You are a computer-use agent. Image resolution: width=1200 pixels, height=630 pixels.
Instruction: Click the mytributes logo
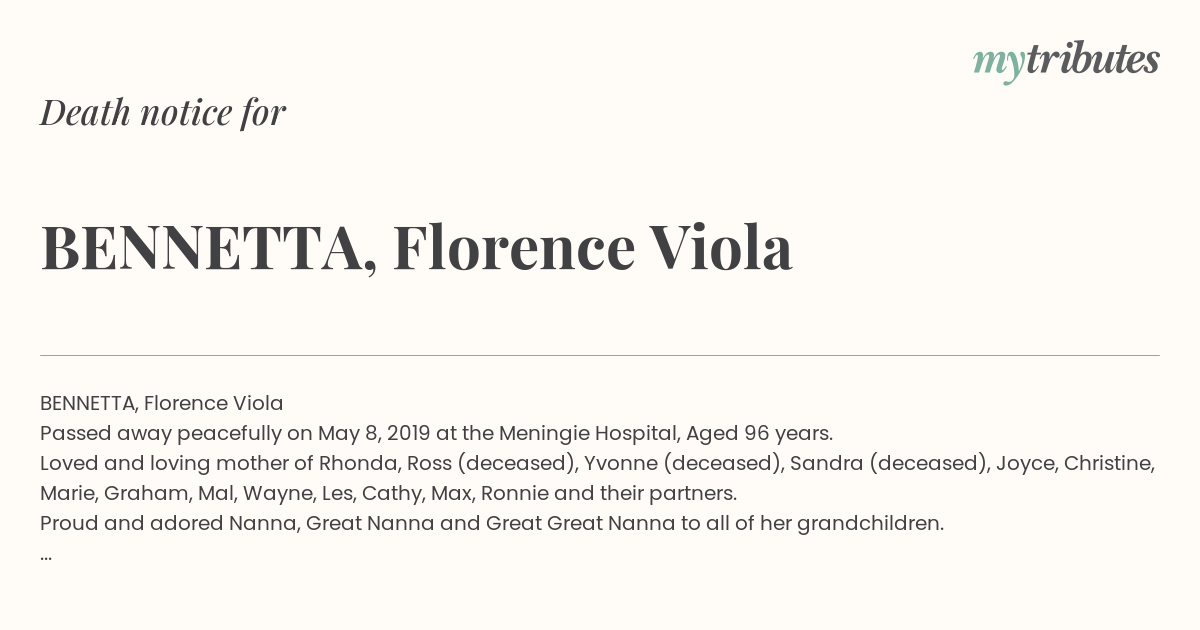[x=1066, y=61]
